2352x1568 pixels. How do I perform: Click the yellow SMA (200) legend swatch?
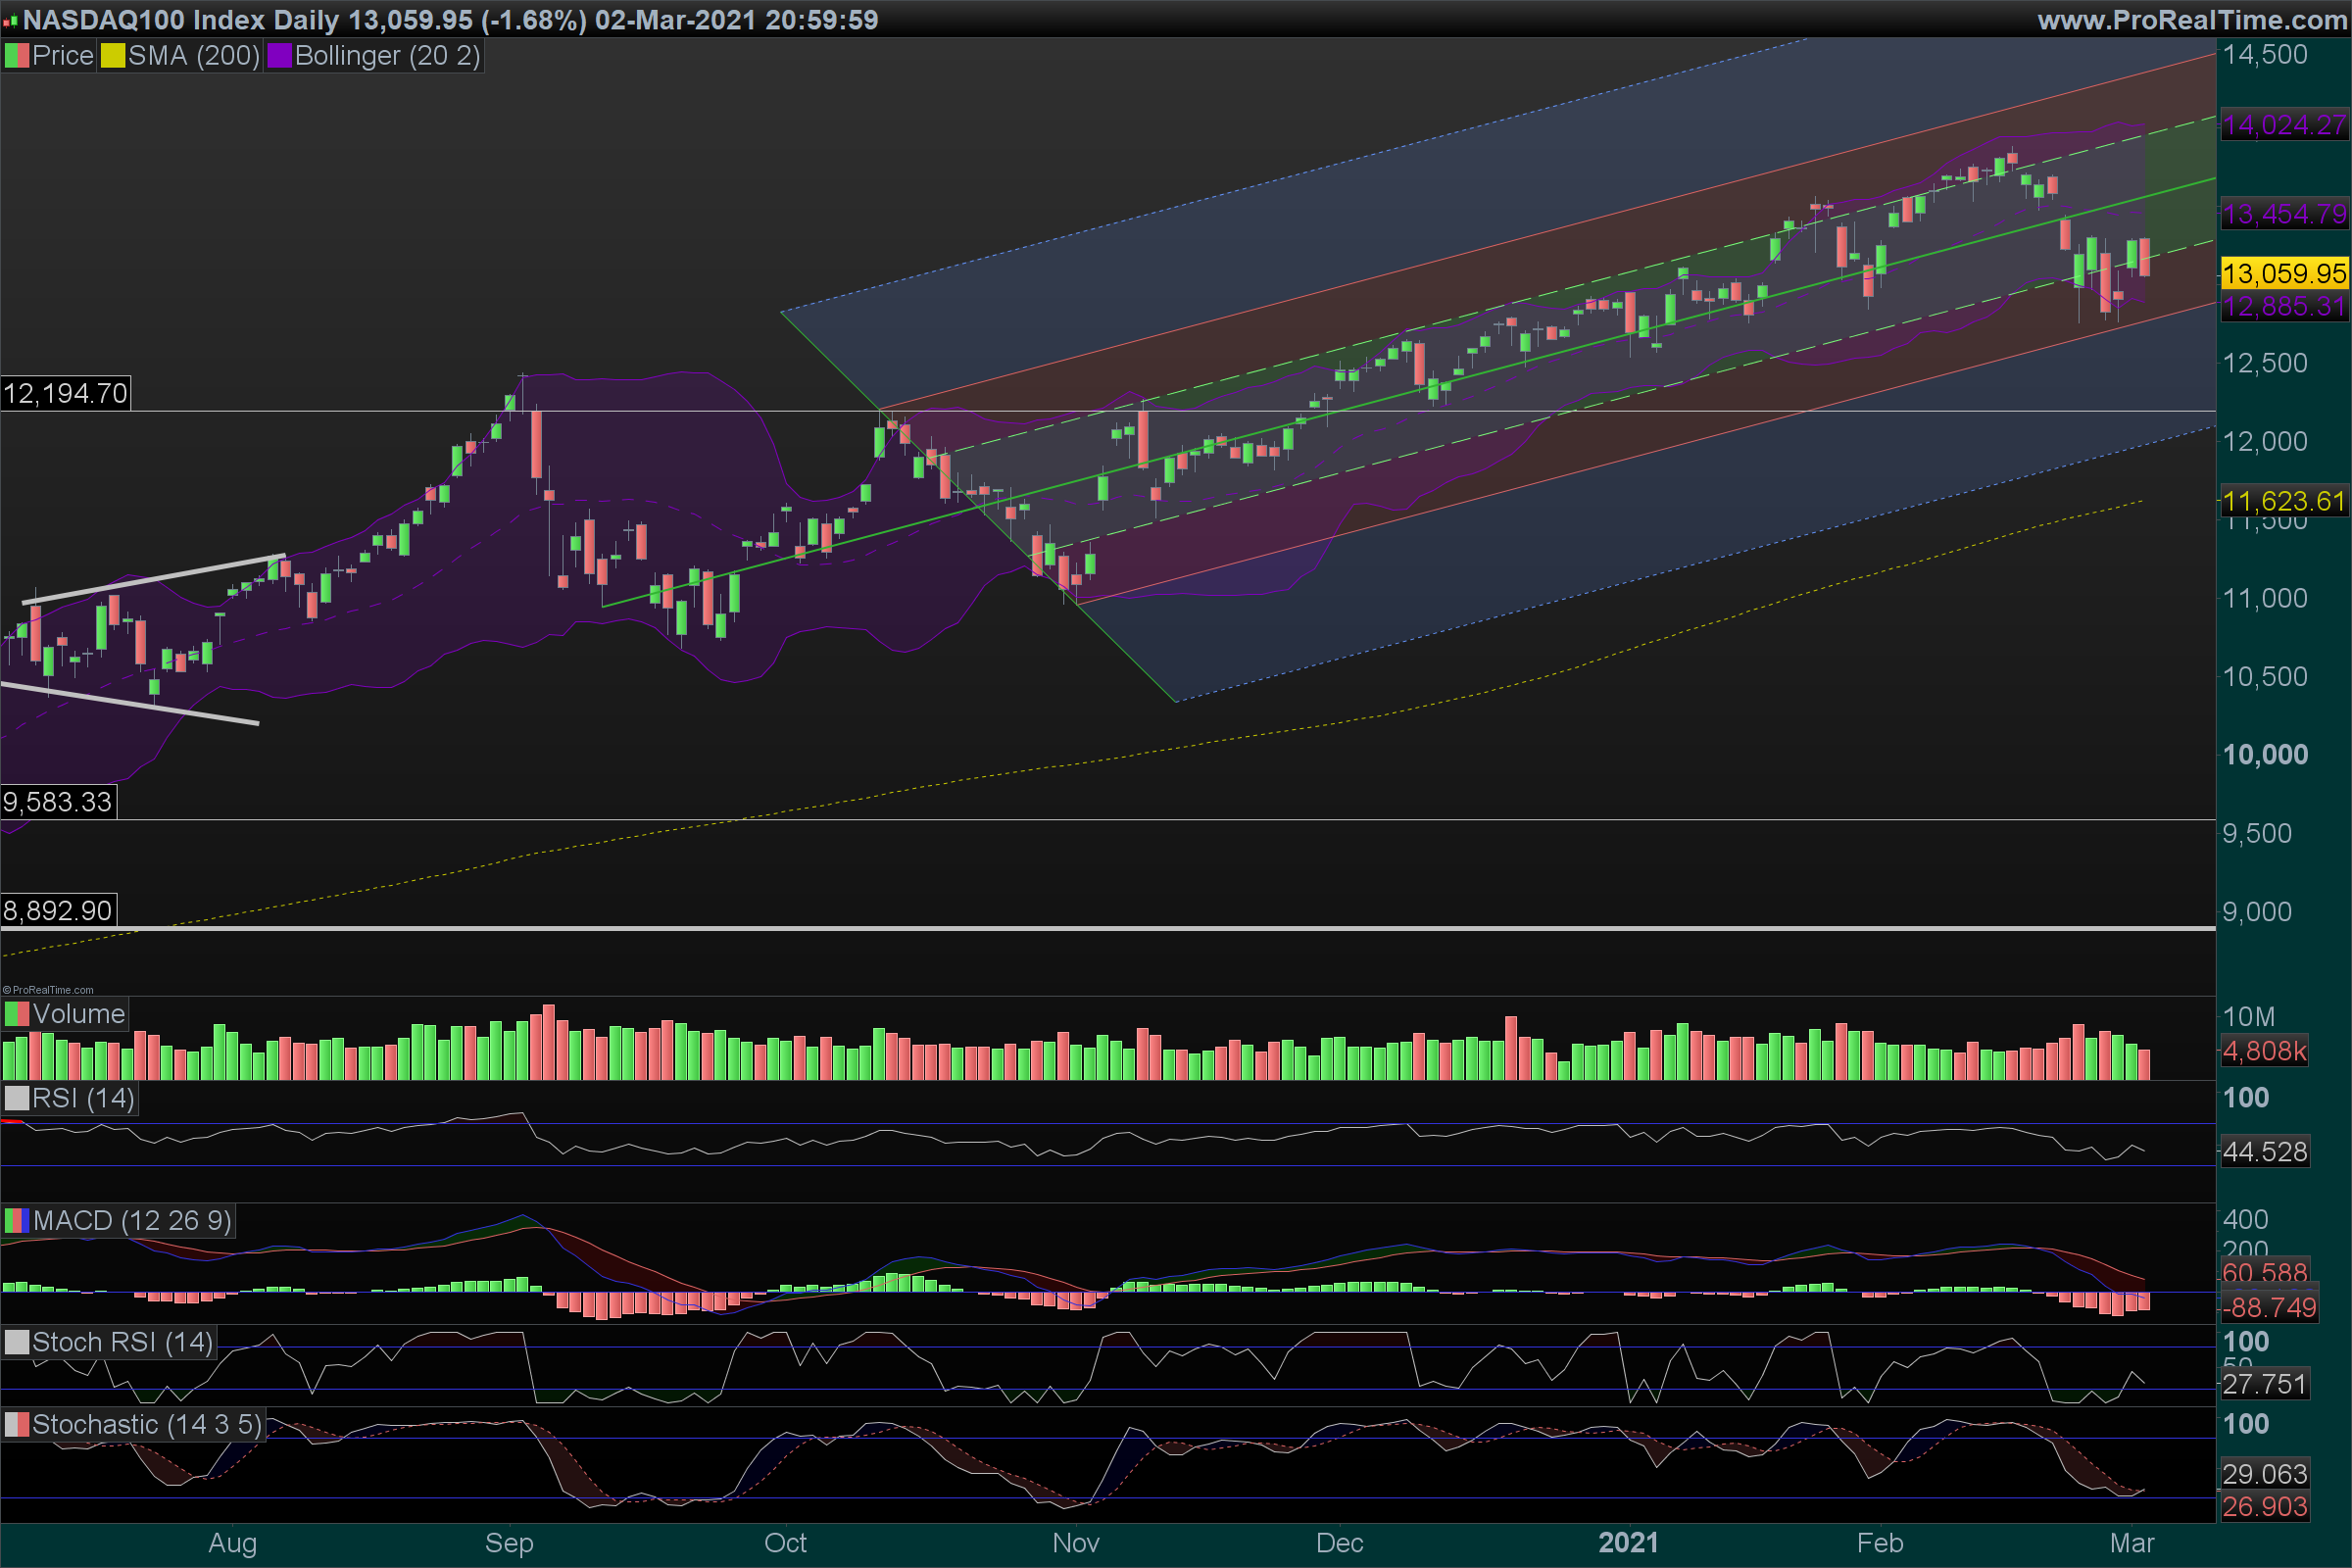[x=113, y=56]
